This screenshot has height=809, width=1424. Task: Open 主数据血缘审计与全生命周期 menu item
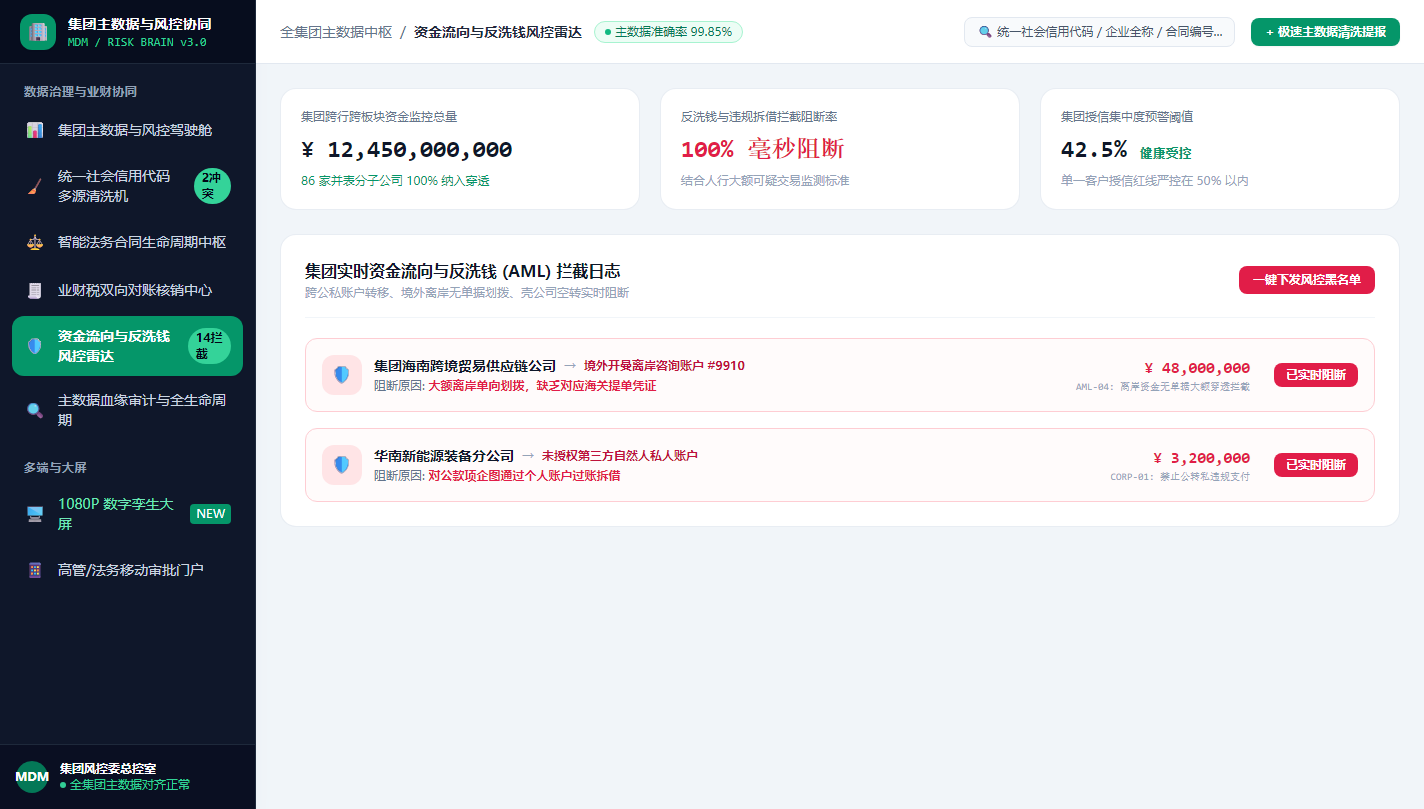coord(127,410)
